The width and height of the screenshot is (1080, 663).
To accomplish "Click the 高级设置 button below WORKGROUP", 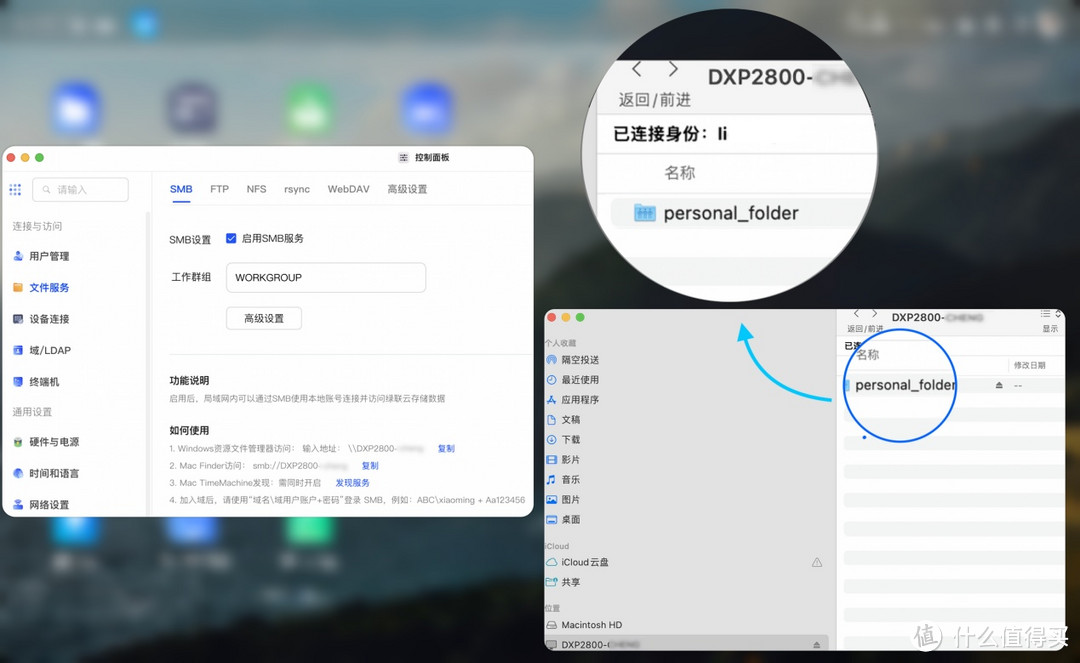I will click(x=263, y=317).
